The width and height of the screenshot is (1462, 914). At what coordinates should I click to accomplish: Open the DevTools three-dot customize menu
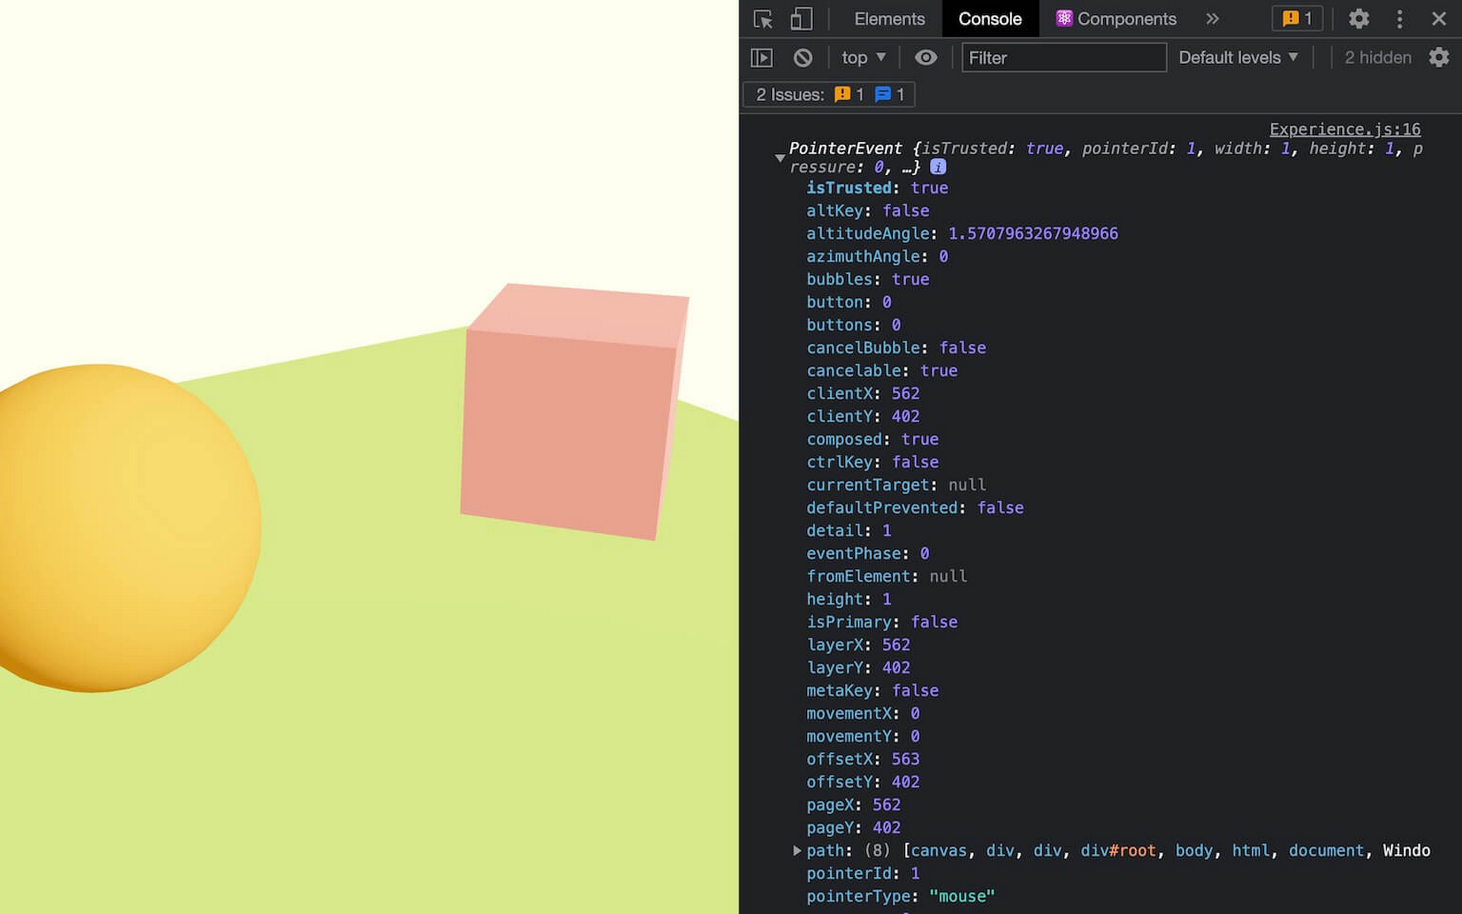click(x=1399, y=19)
